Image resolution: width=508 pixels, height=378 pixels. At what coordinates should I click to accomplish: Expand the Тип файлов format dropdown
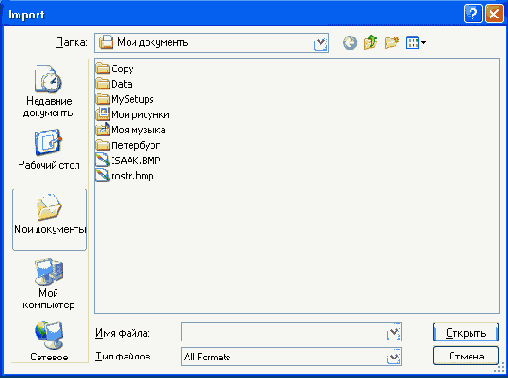(x=394, y=357)
